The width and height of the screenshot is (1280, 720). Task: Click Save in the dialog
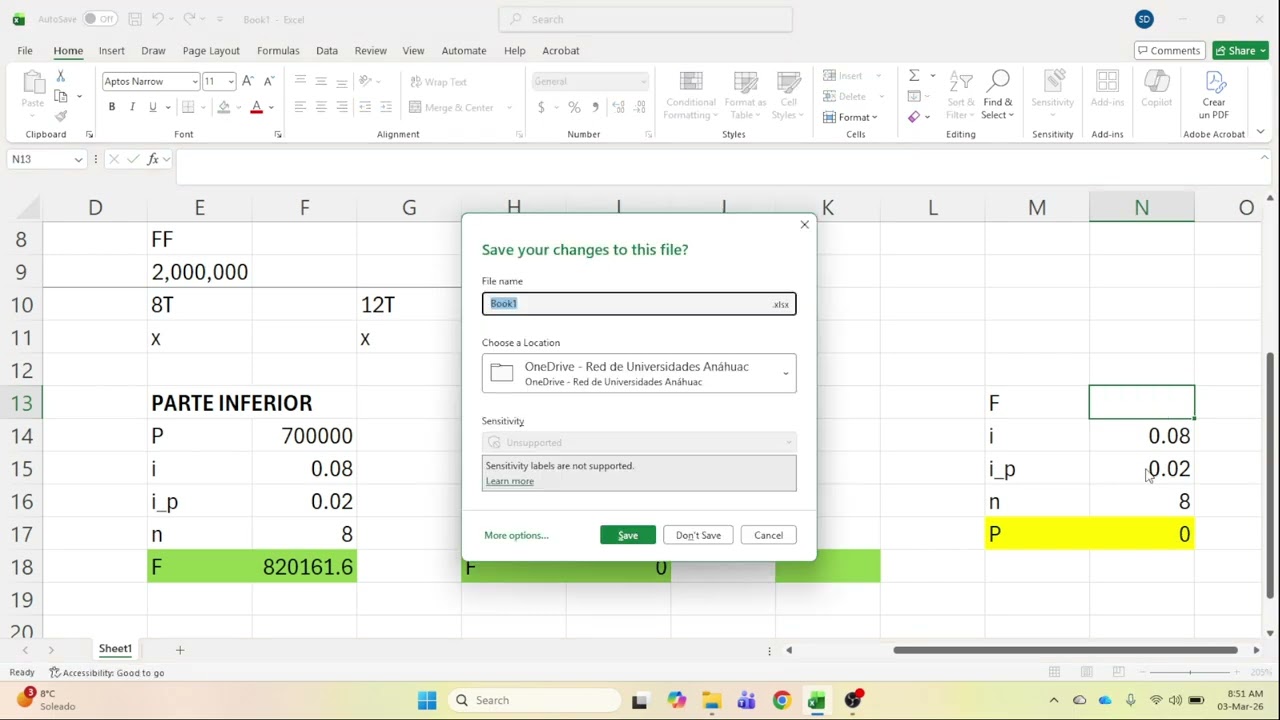[x=628, y=535]
